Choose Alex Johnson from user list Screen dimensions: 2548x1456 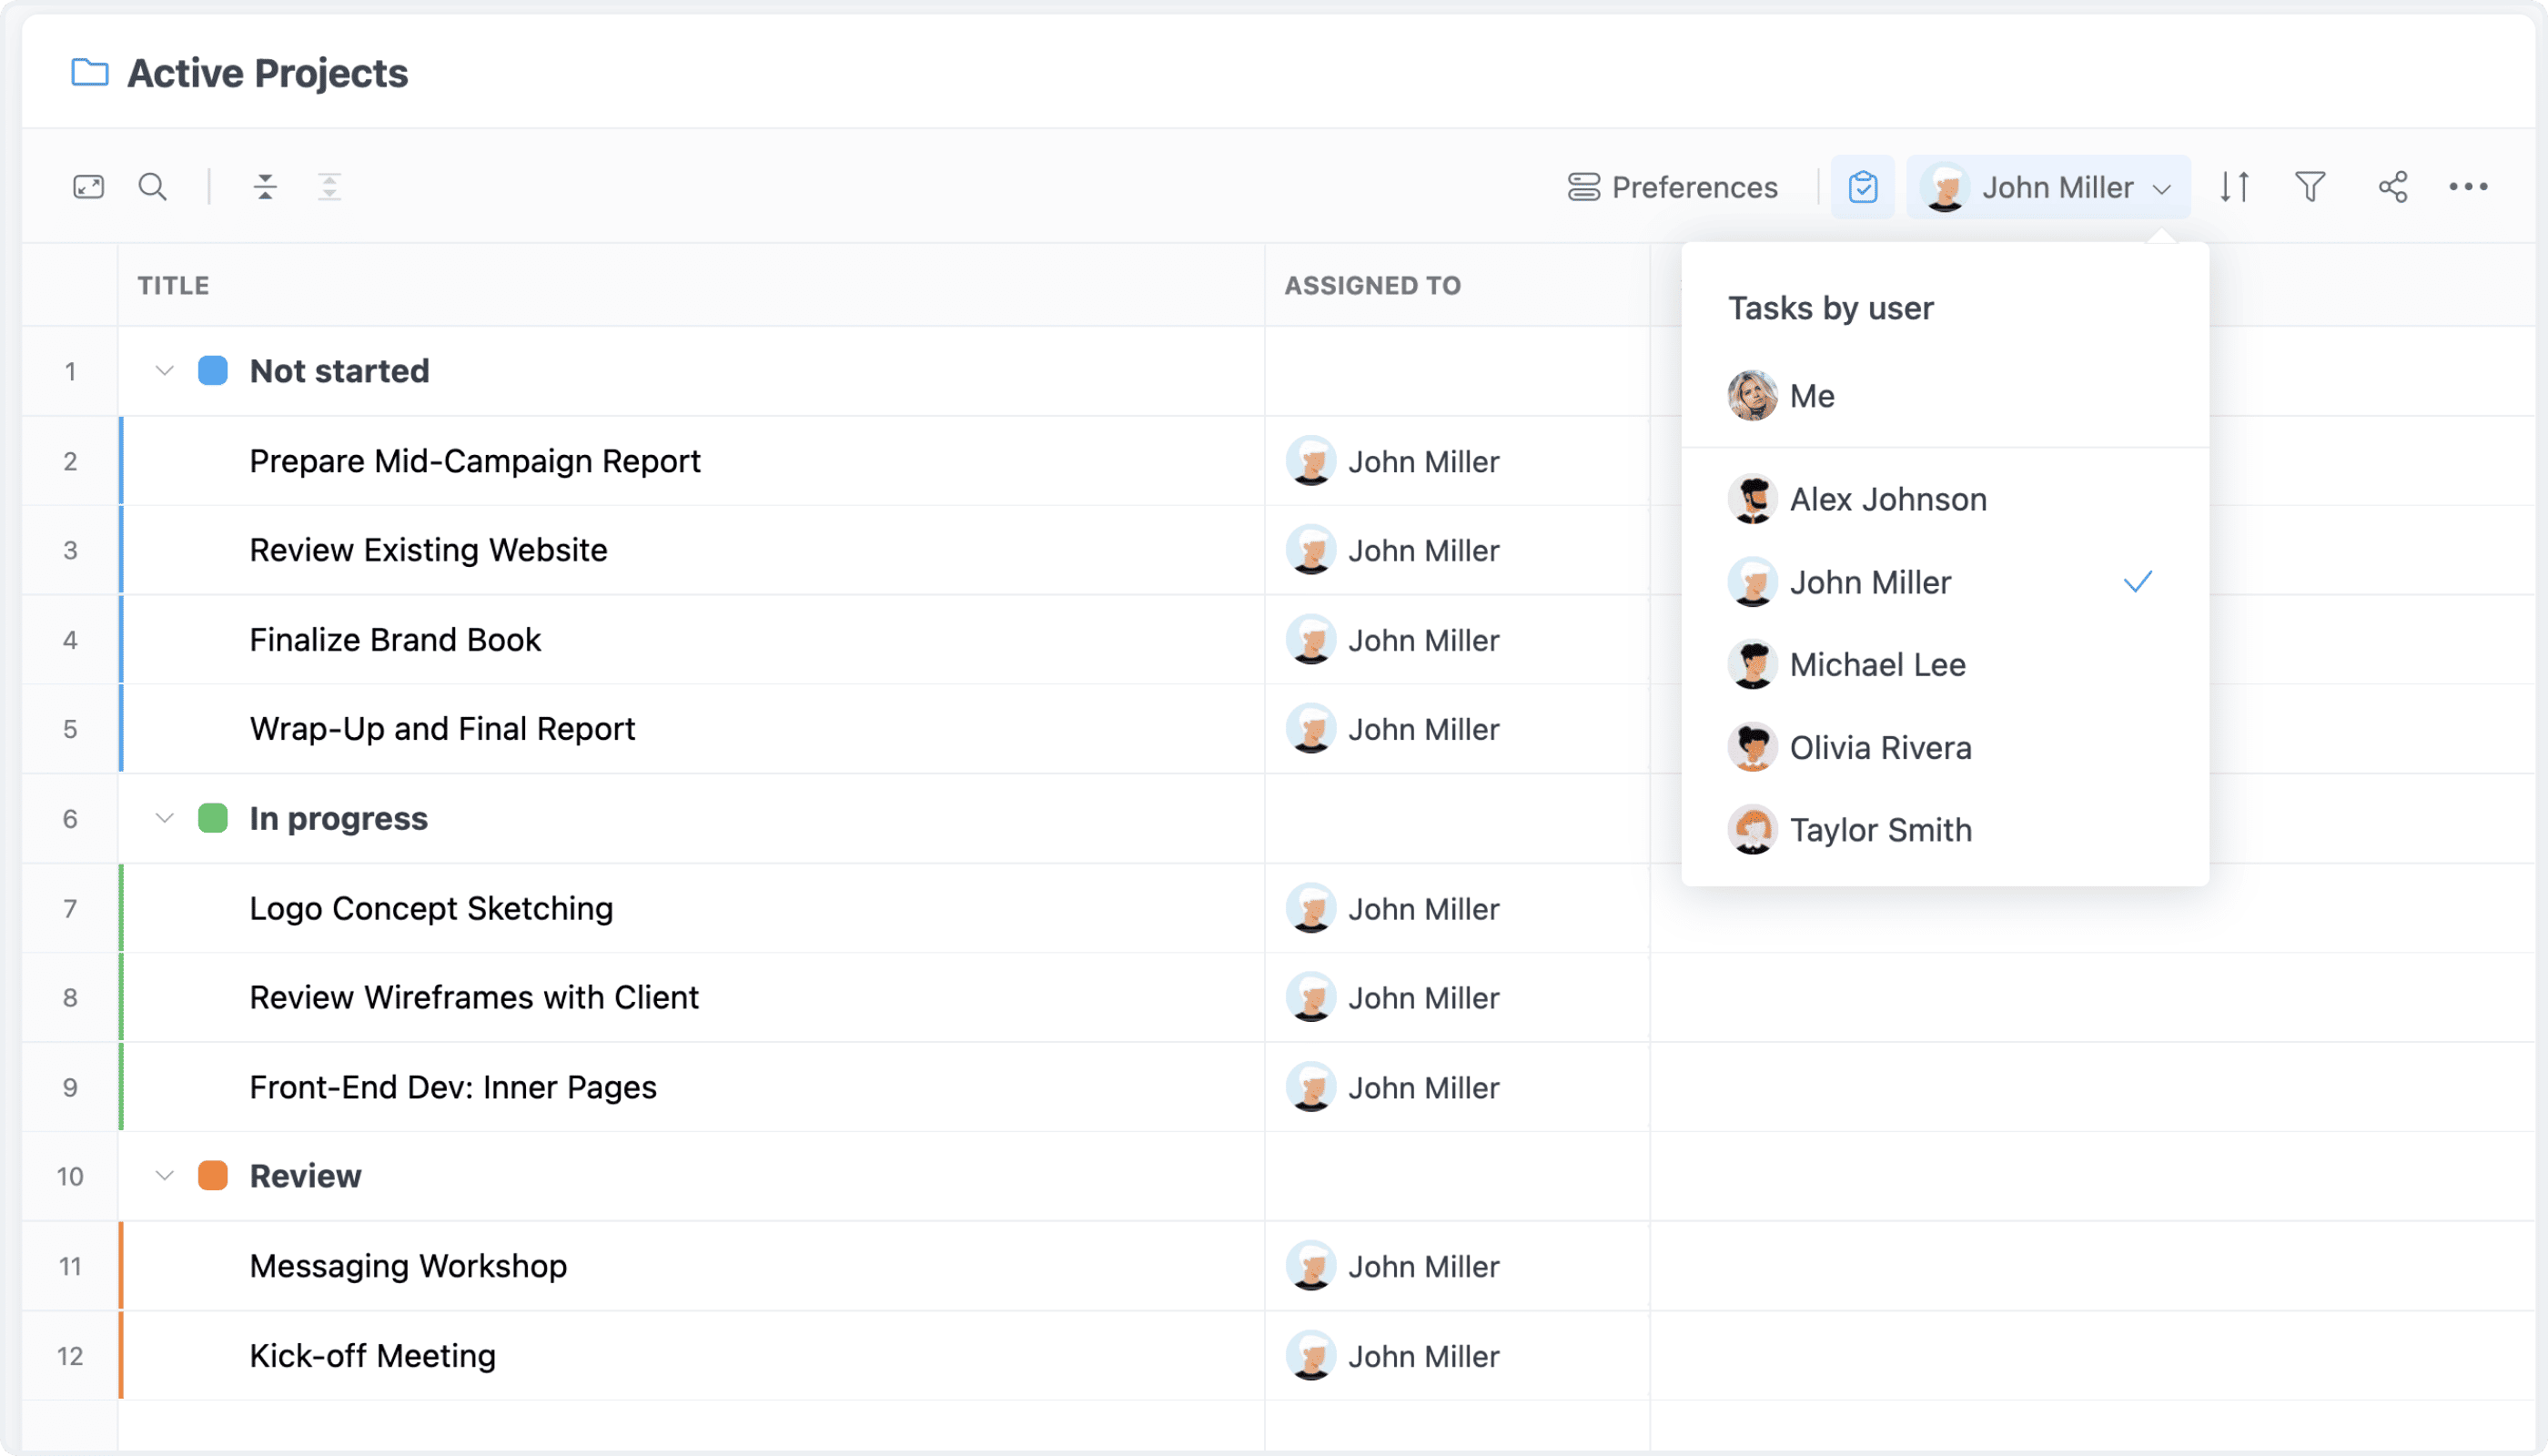point(1887,499)
